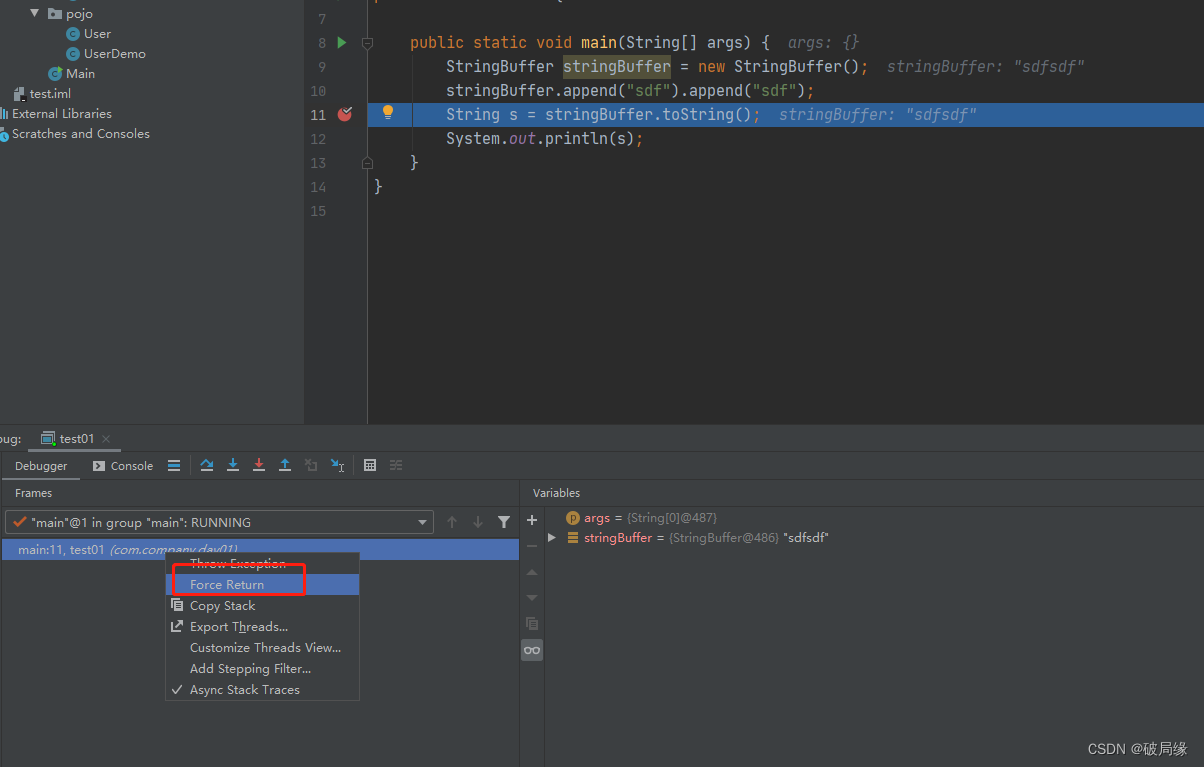Click the move watch down icon
1204x767 pixels.
tap(532, 598)
